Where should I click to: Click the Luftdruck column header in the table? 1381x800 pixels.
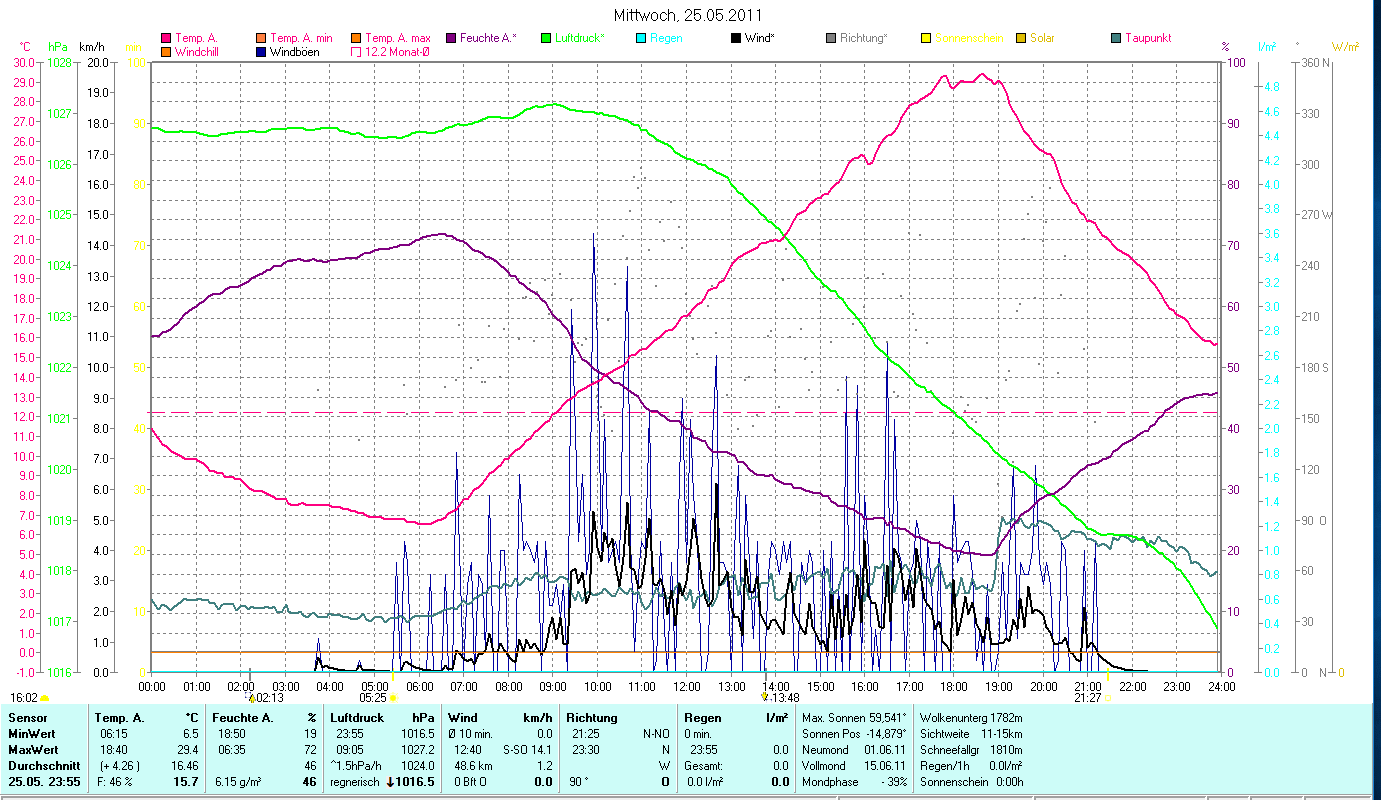[x=357, y=717]
